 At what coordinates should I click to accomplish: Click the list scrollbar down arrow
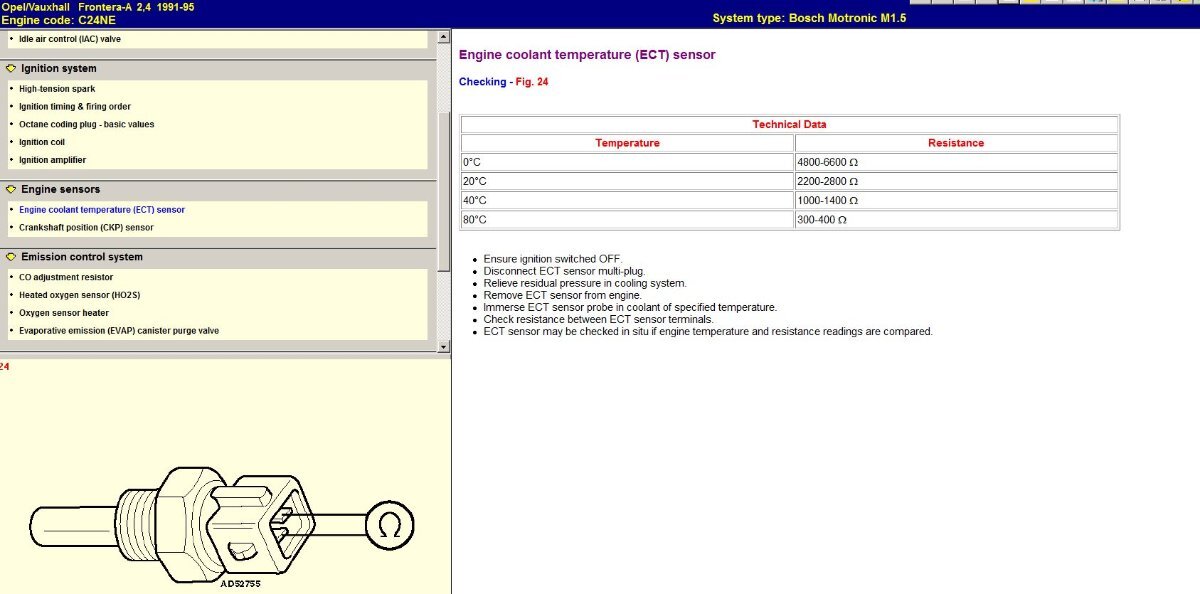pyautogui.click(x=444, y=346)
